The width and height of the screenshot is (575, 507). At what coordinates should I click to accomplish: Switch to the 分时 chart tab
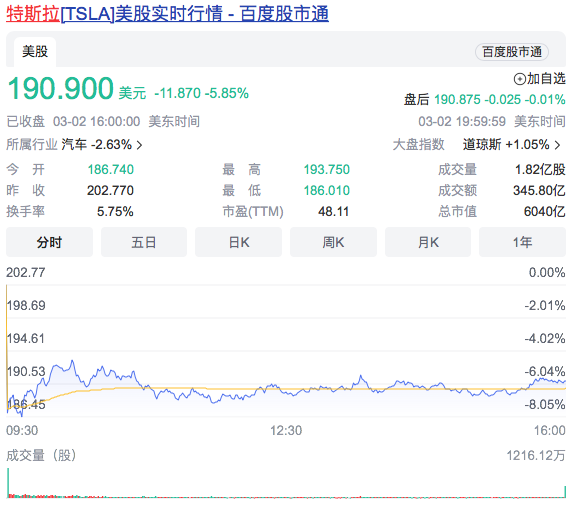pyautogui.click(x=49, y=242)
